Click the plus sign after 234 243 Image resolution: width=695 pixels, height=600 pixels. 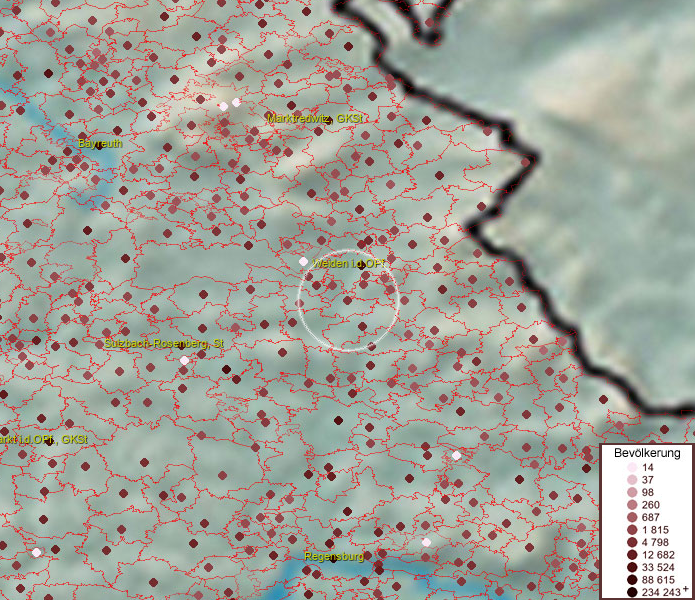pos(685,589)
